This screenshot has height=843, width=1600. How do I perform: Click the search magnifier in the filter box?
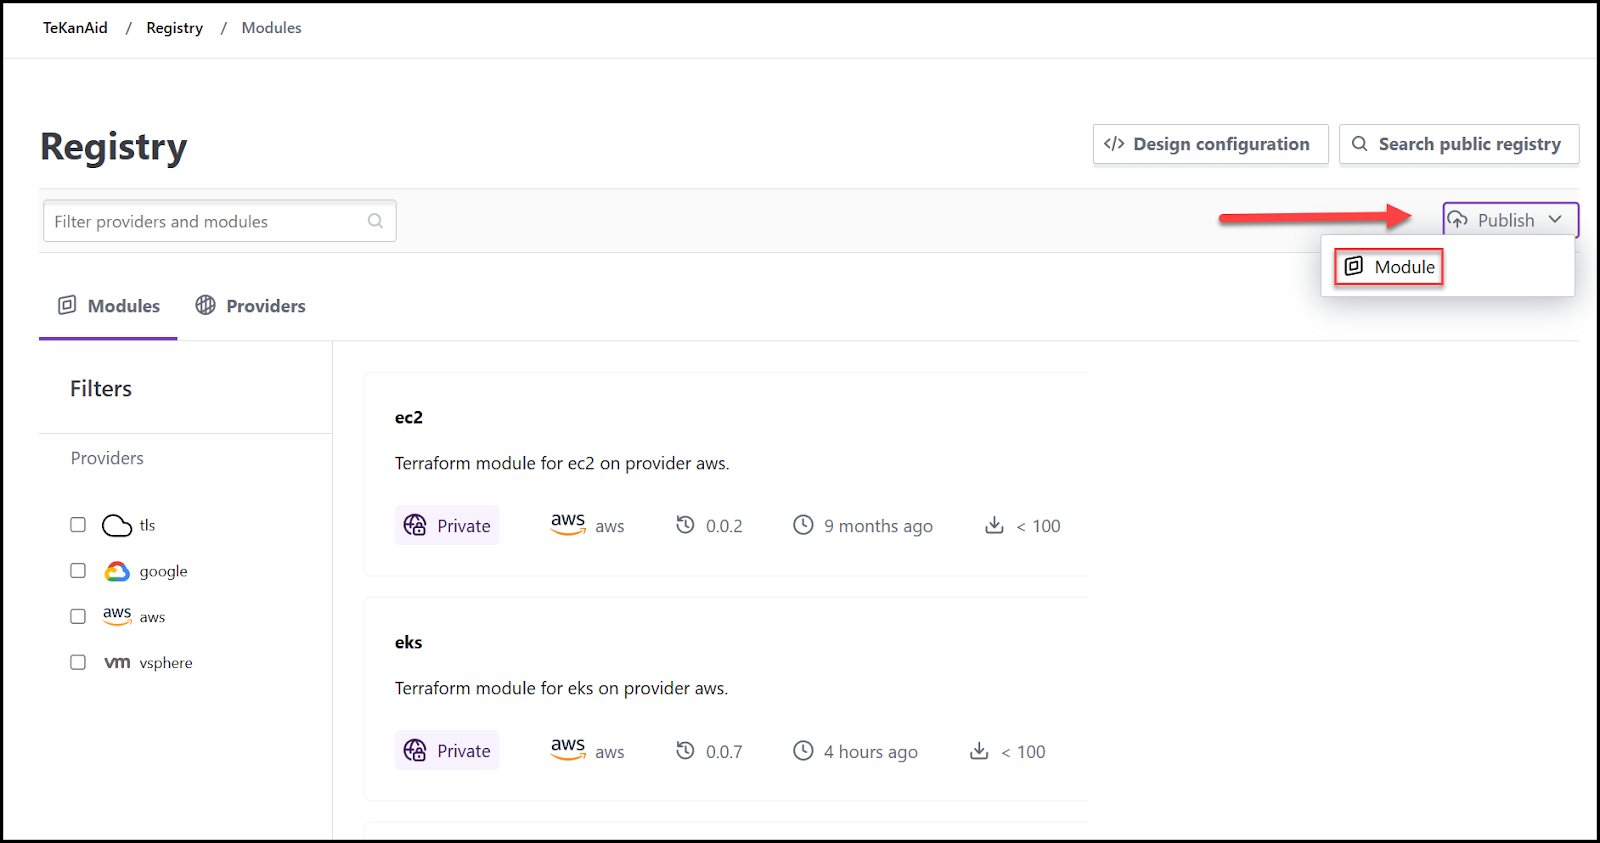pos(375,220)
